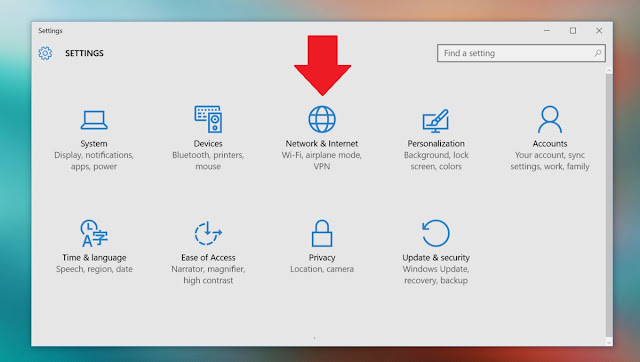Click 'Display, notifications, apps, power' description
The width and height of the screenshot is (640, 362).
[x=94, y=161]
